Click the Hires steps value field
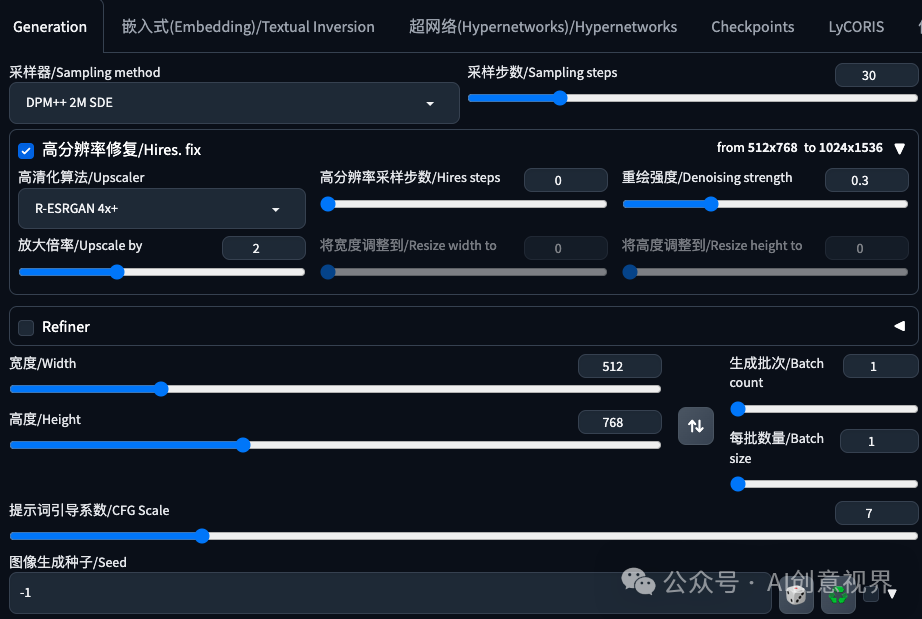Viewport: 922px width, 619px height. [566, 180]
